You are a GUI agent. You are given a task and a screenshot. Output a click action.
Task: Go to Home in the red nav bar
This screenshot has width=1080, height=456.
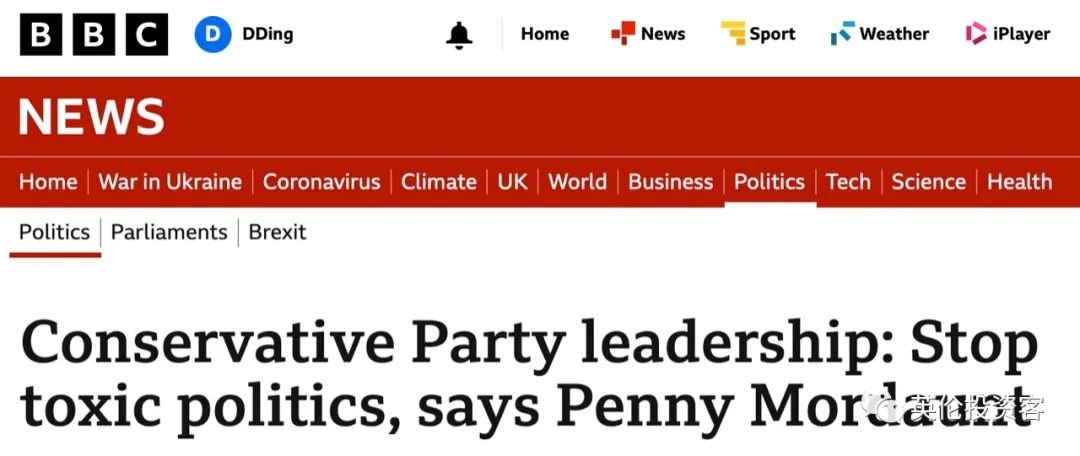click(x=48, y=182)
